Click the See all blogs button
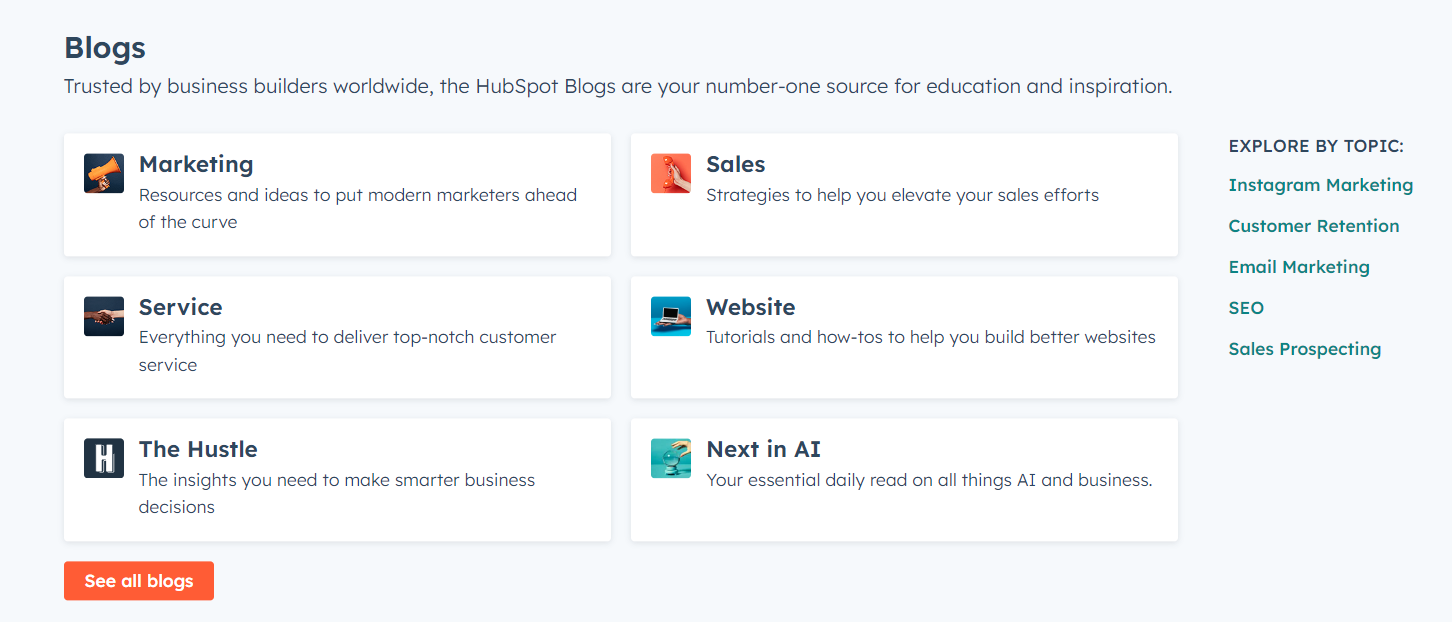The image size is (1452, 622). point(138,580)
